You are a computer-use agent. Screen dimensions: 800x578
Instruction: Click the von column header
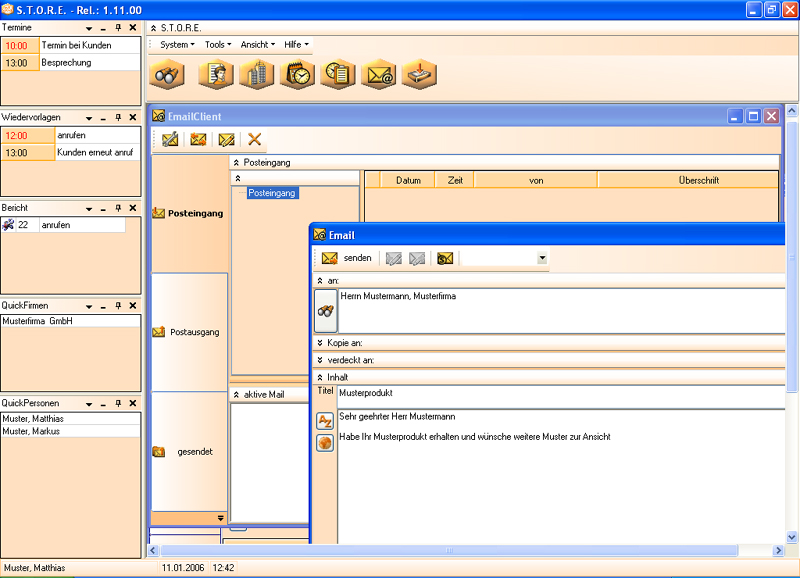click(536, 180)
